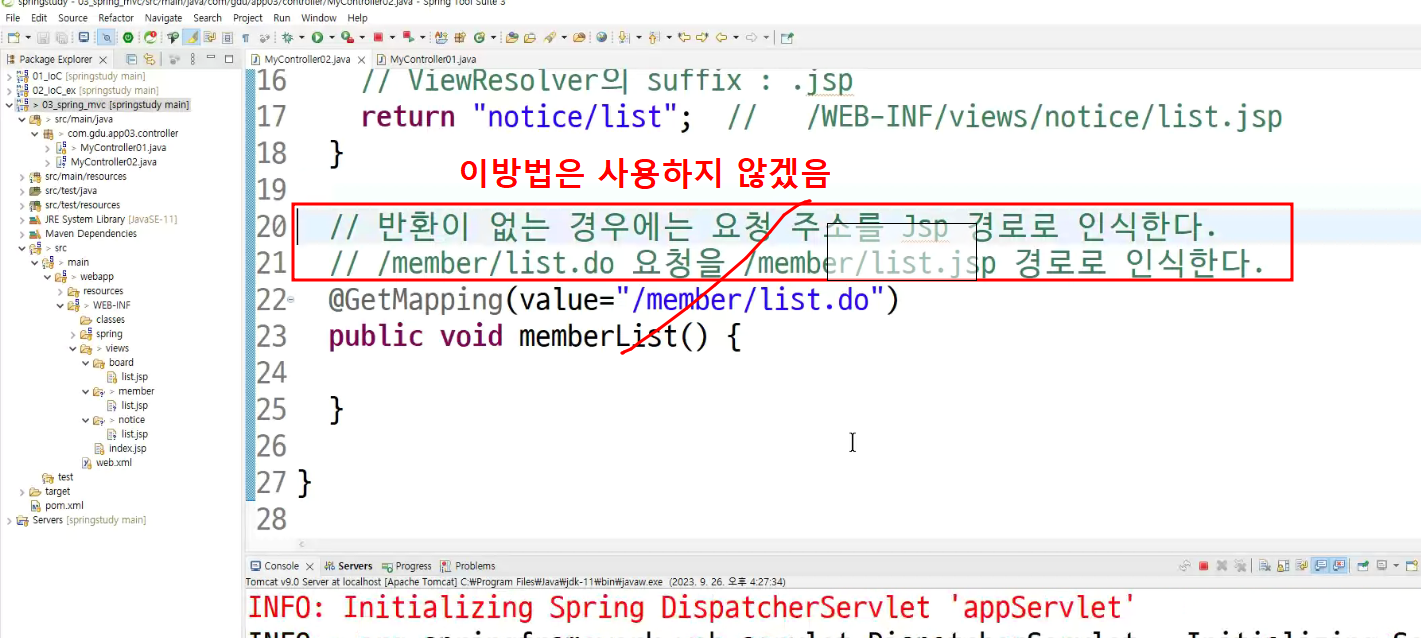This screenshot has height=638, width=1421.
Task: Expand the target folder node
Action: tap(23, 491)
